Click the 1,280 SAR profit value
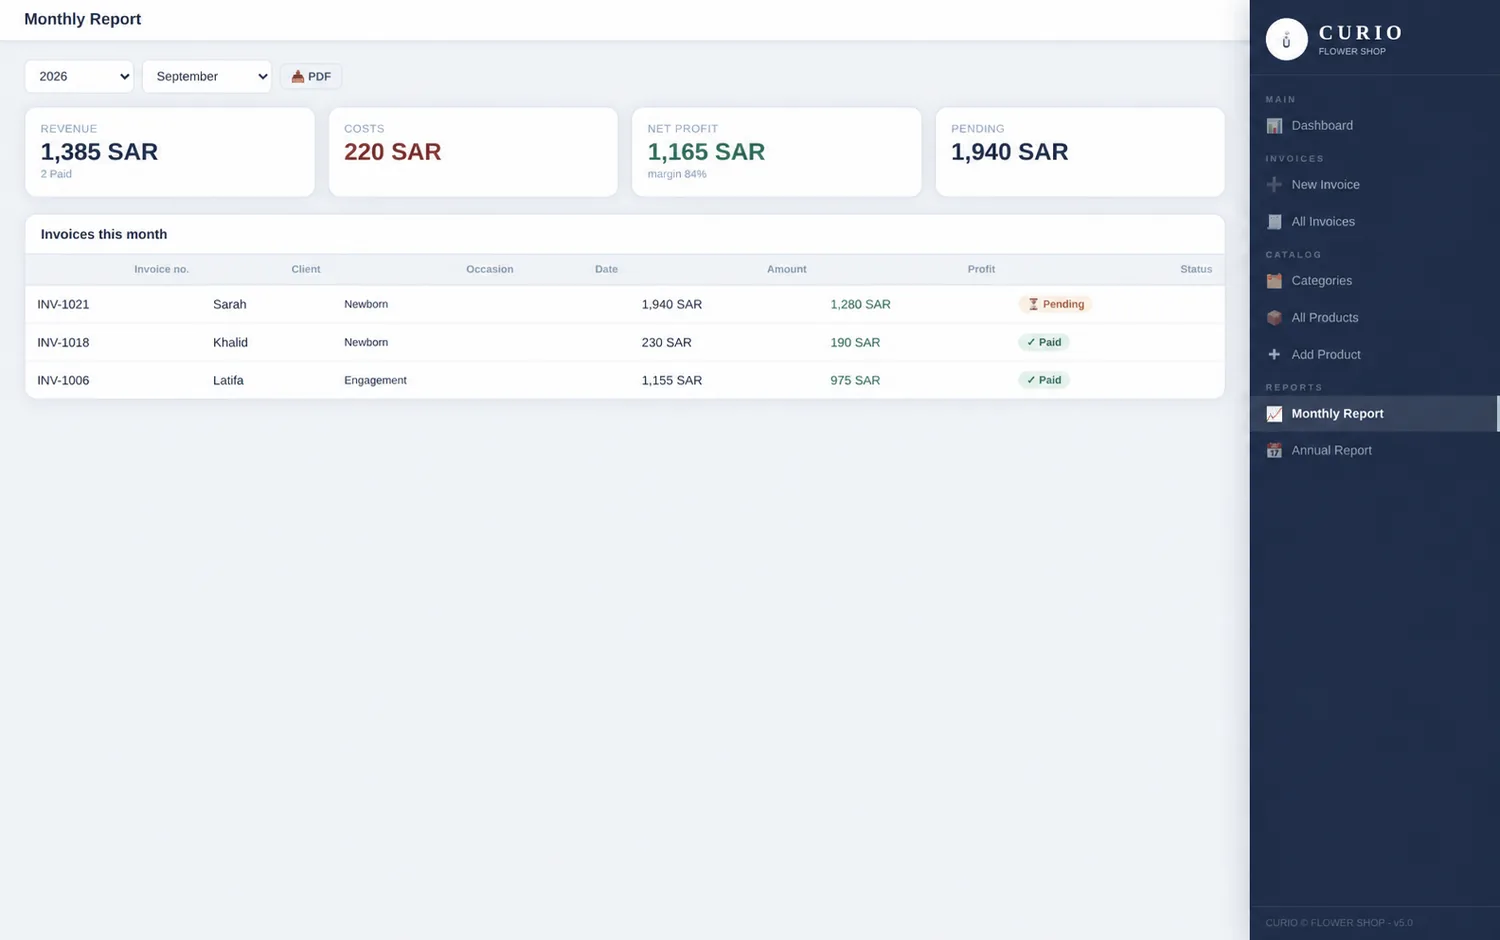This screenshot has width=1500, height=940. pyautogui.click(x=860, y=304)
